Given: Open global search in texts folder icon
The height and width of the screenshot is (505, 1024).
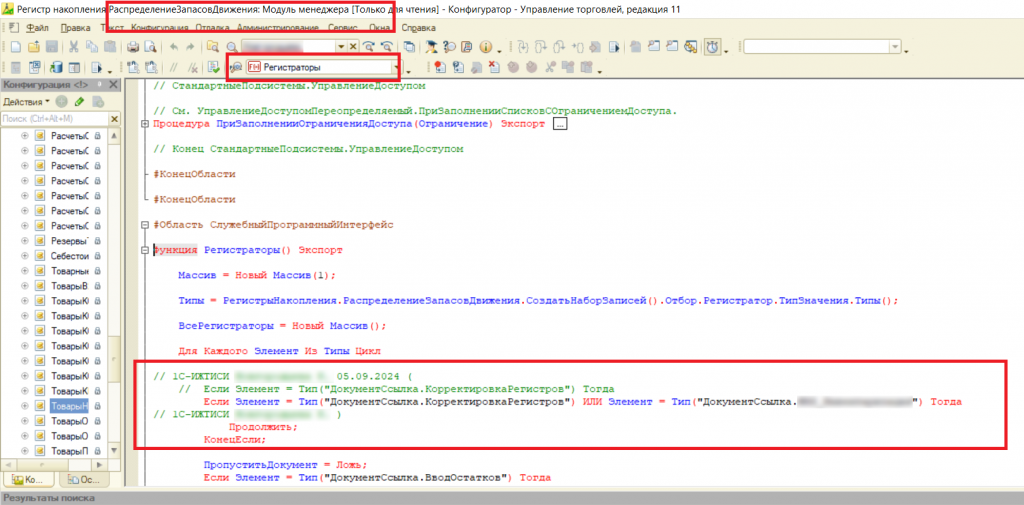Looking at the screenshot, I should click(212, 46).
